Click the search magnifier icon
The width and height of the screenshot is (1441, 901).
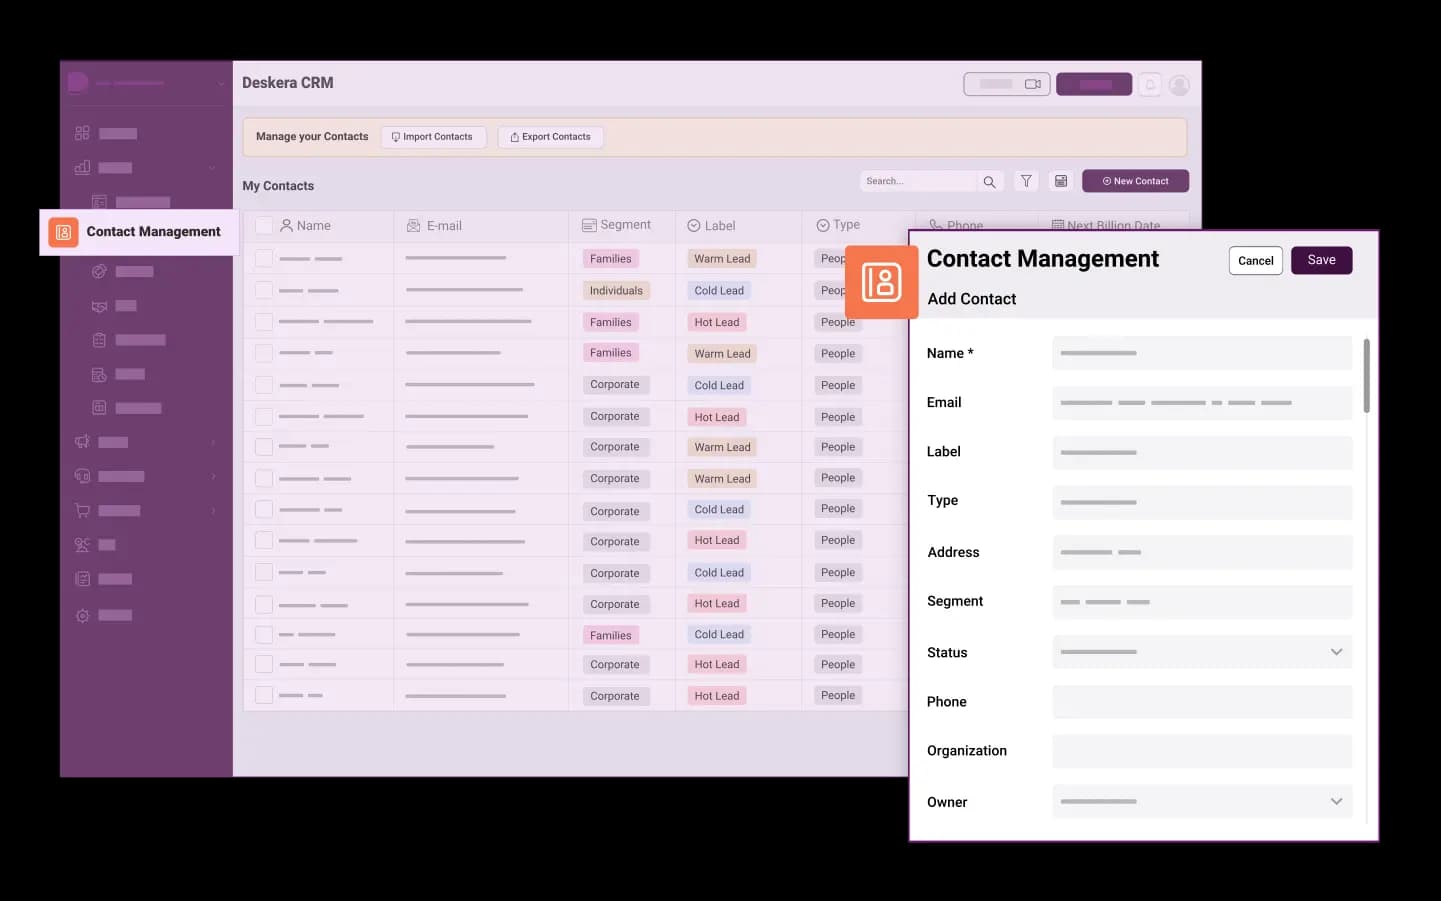[x=989, y=182]
